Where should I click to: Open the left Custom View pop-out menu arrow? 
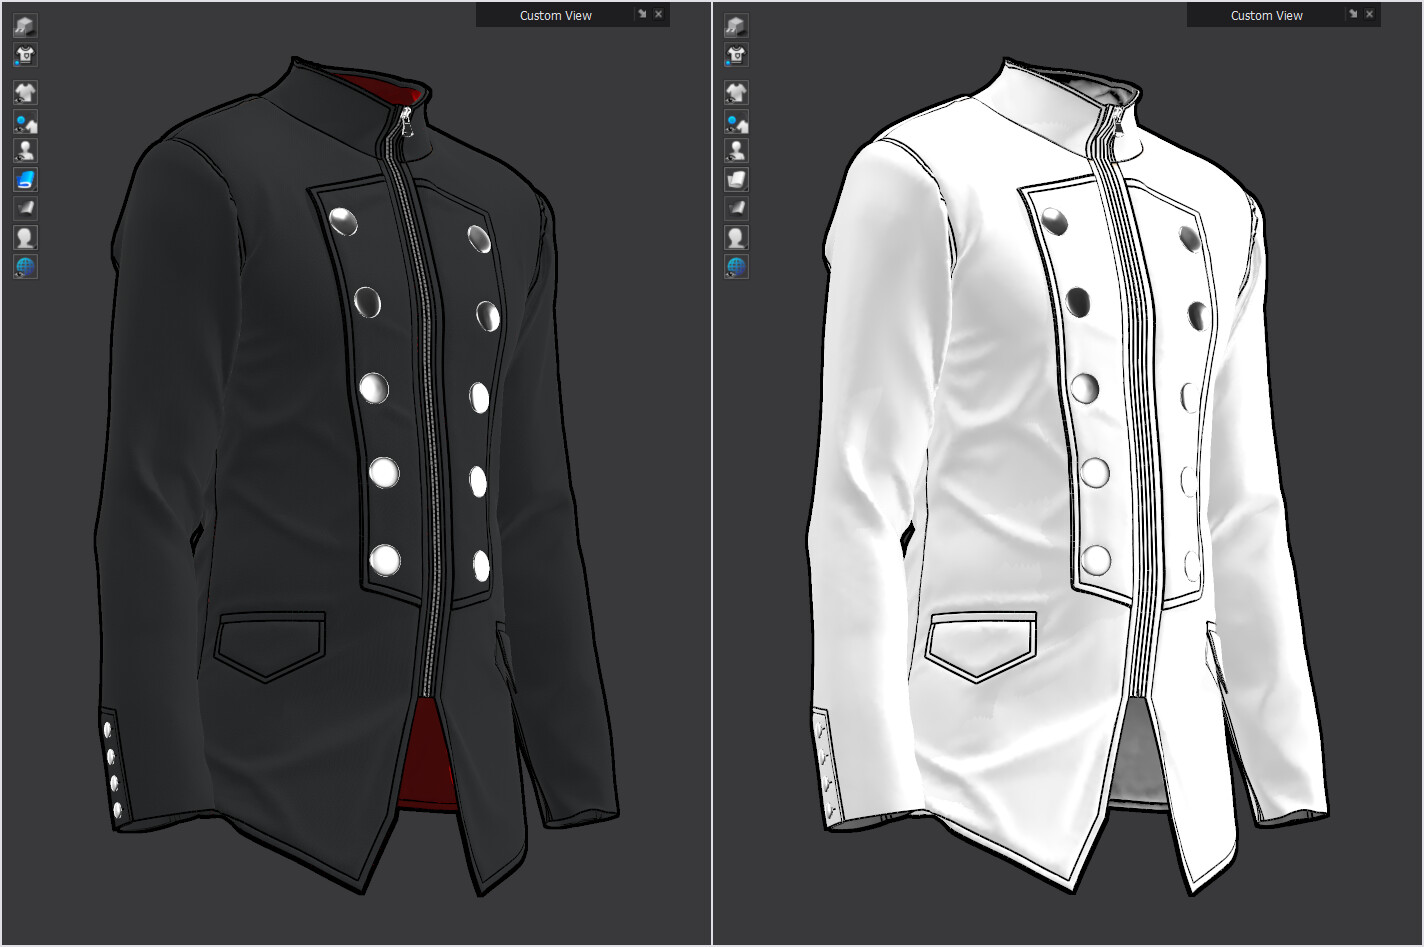pyautogui.click(x=641, y=14)
